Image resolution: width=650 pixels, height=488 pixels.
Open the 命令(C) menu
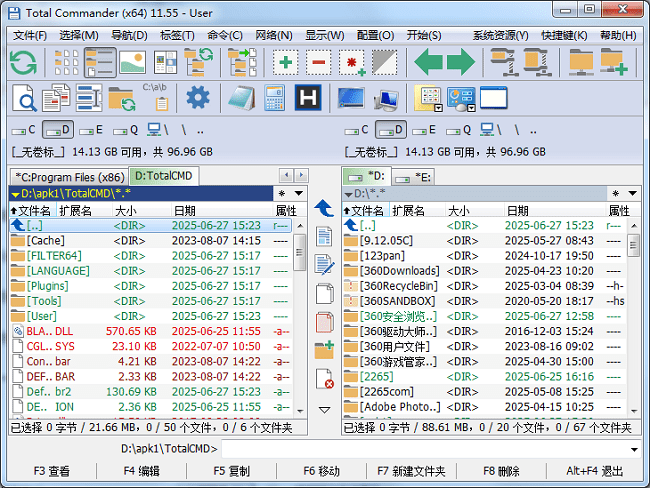point(225,35)
